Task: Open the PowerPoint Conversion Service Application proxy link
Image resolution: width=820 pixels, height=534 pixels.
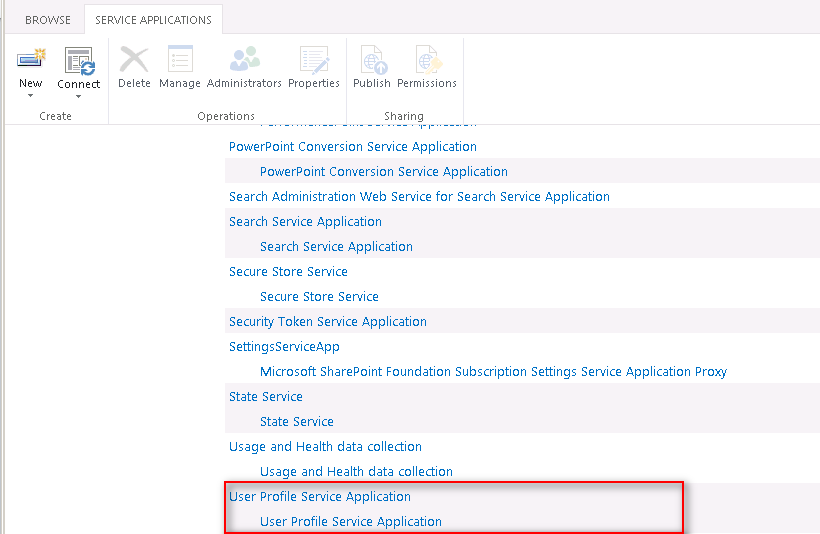Action: point(384,172)
